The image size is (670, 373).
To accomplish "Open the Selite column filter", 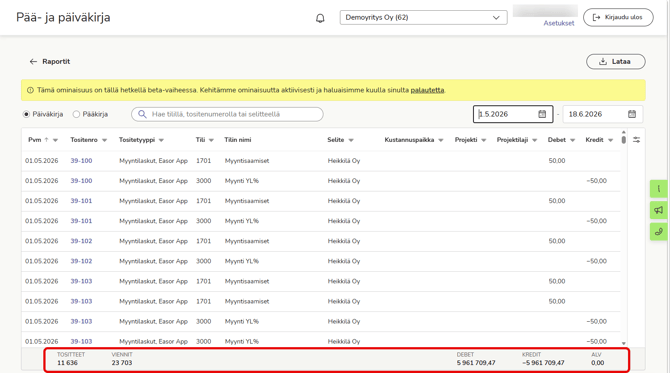I will click(x=351, y=140).
